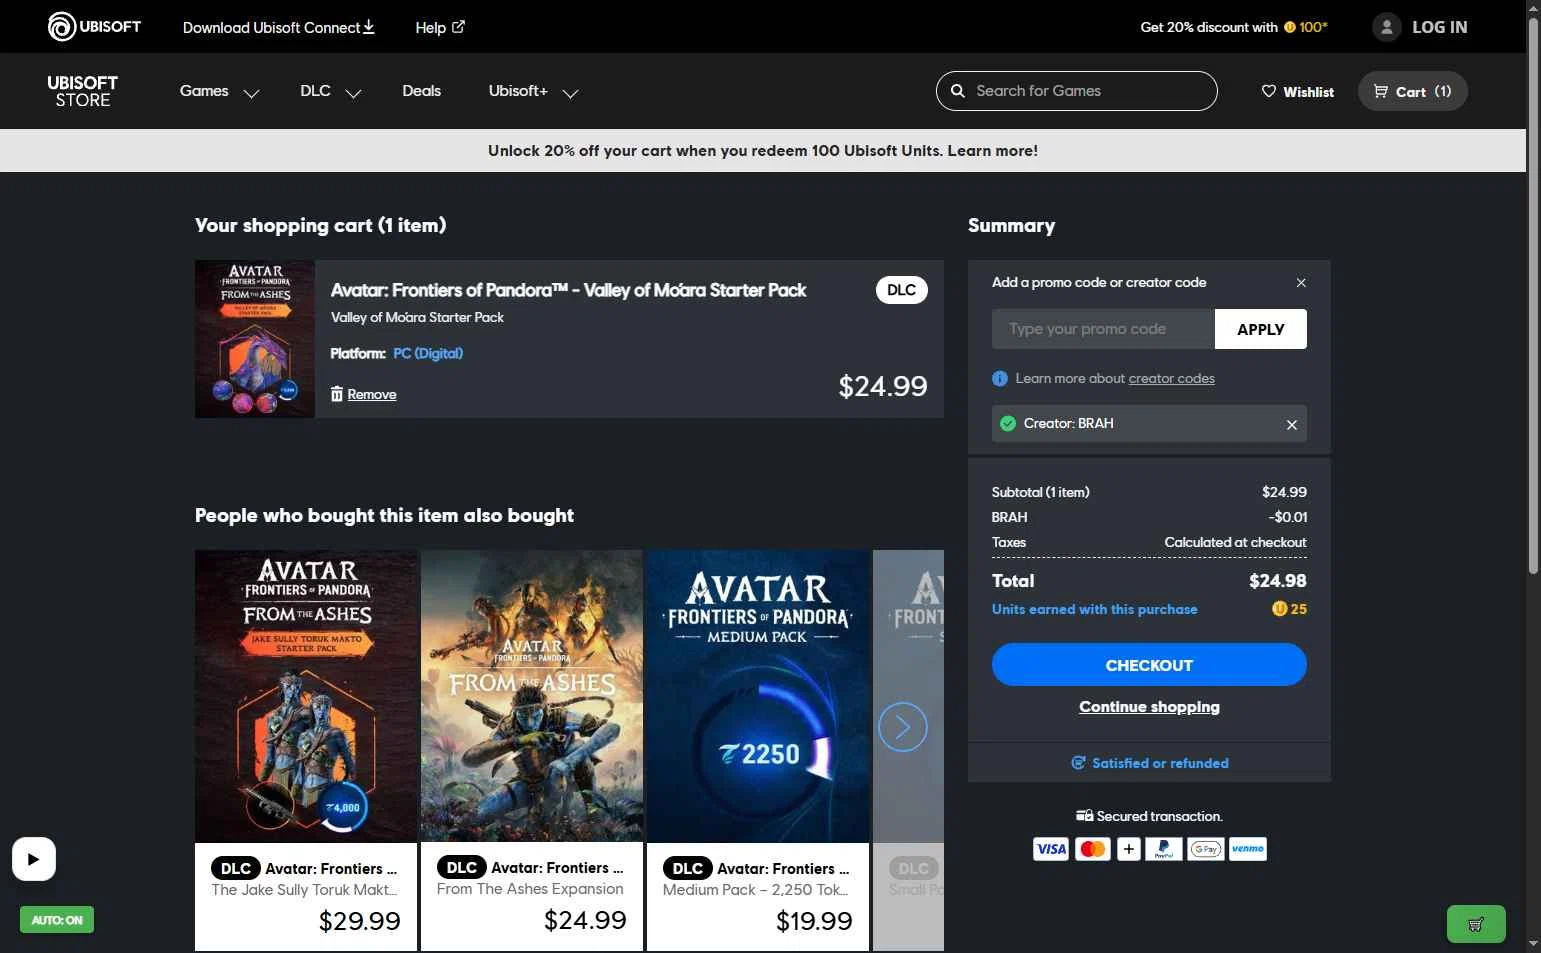Screen dimensions: 1541x953
Task: Click the Get 20% discount with 100 Units offer
Action: (1234, 27)
